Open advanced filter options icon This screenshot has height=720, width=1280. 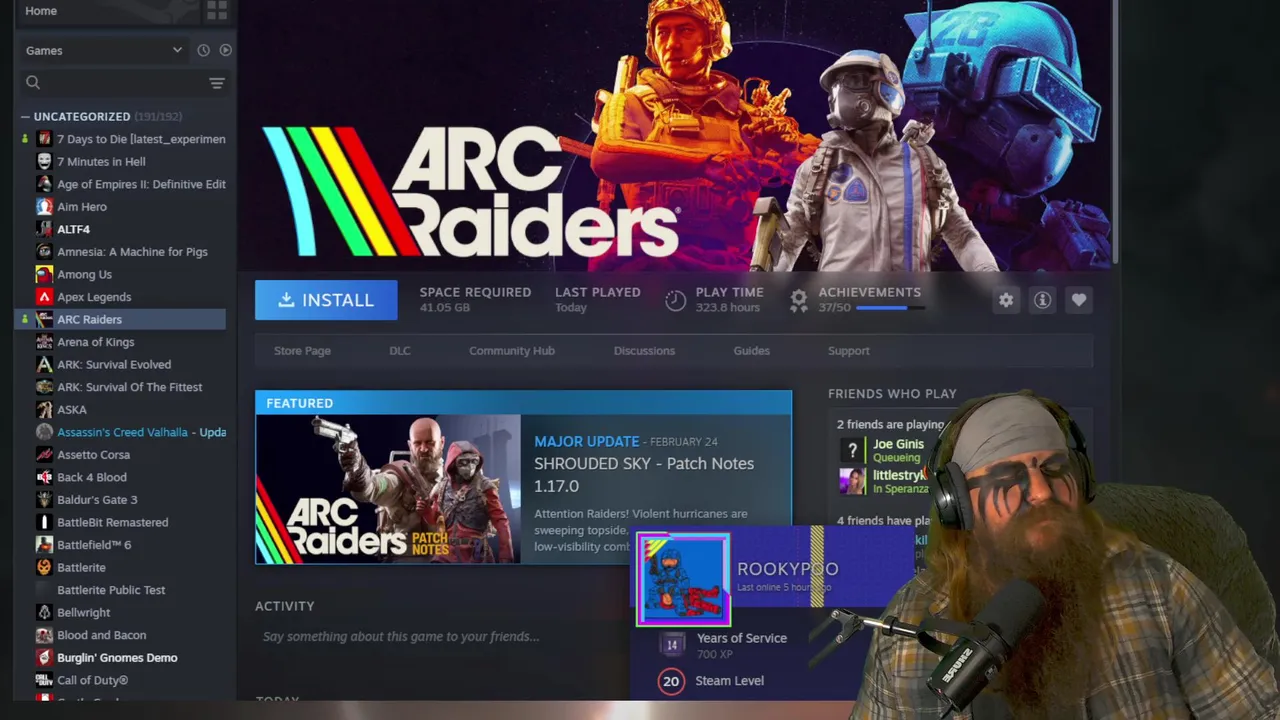click(x=217, y=83)
